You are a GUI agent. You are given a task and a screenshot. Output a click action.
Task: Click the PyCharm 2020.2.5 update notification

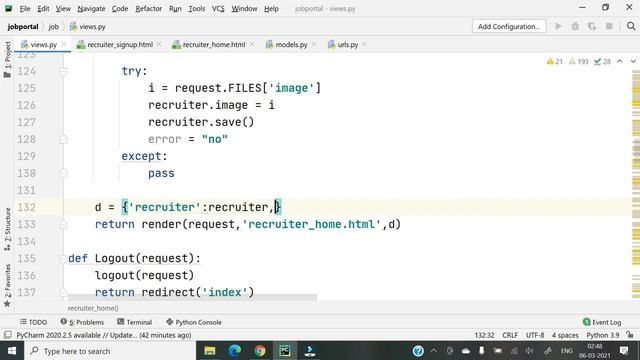[104, 335]
